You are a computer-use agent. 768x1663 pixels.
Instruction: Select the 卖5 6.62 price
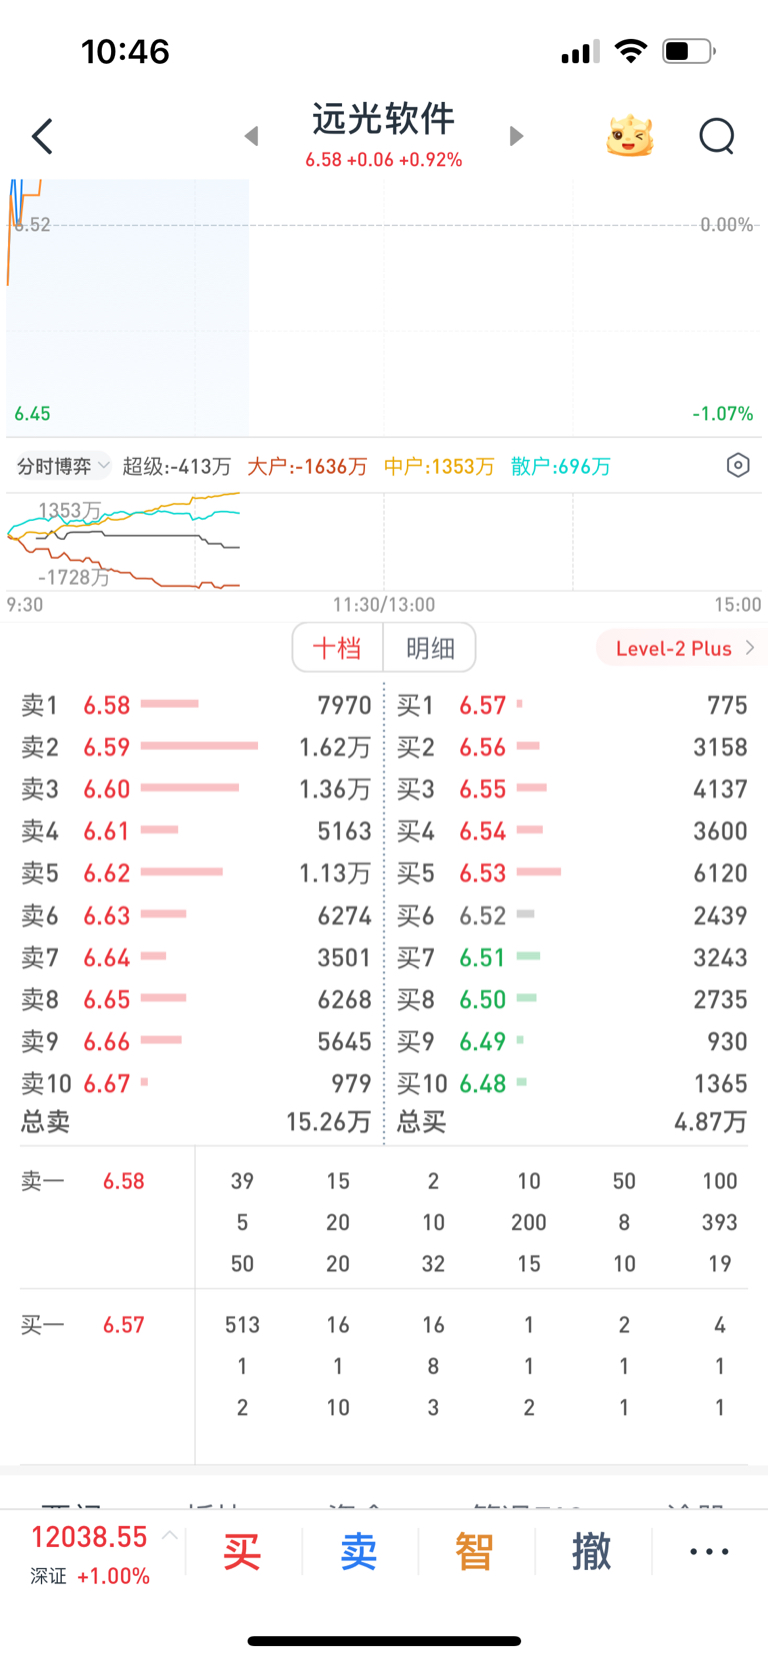click(107, 873)
